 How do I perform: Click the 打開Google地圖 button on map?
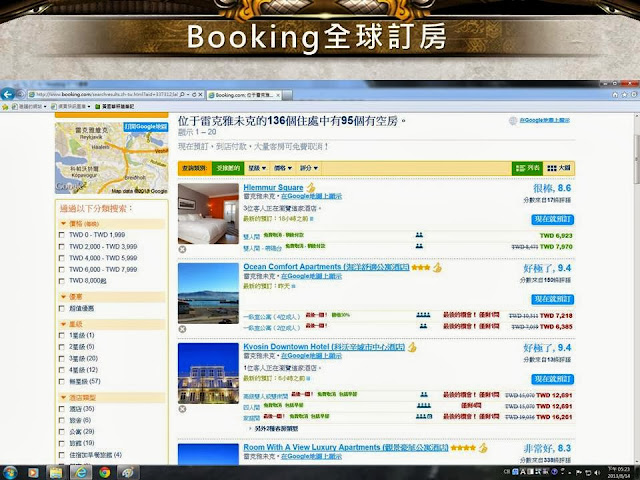(x=146, y=127)
